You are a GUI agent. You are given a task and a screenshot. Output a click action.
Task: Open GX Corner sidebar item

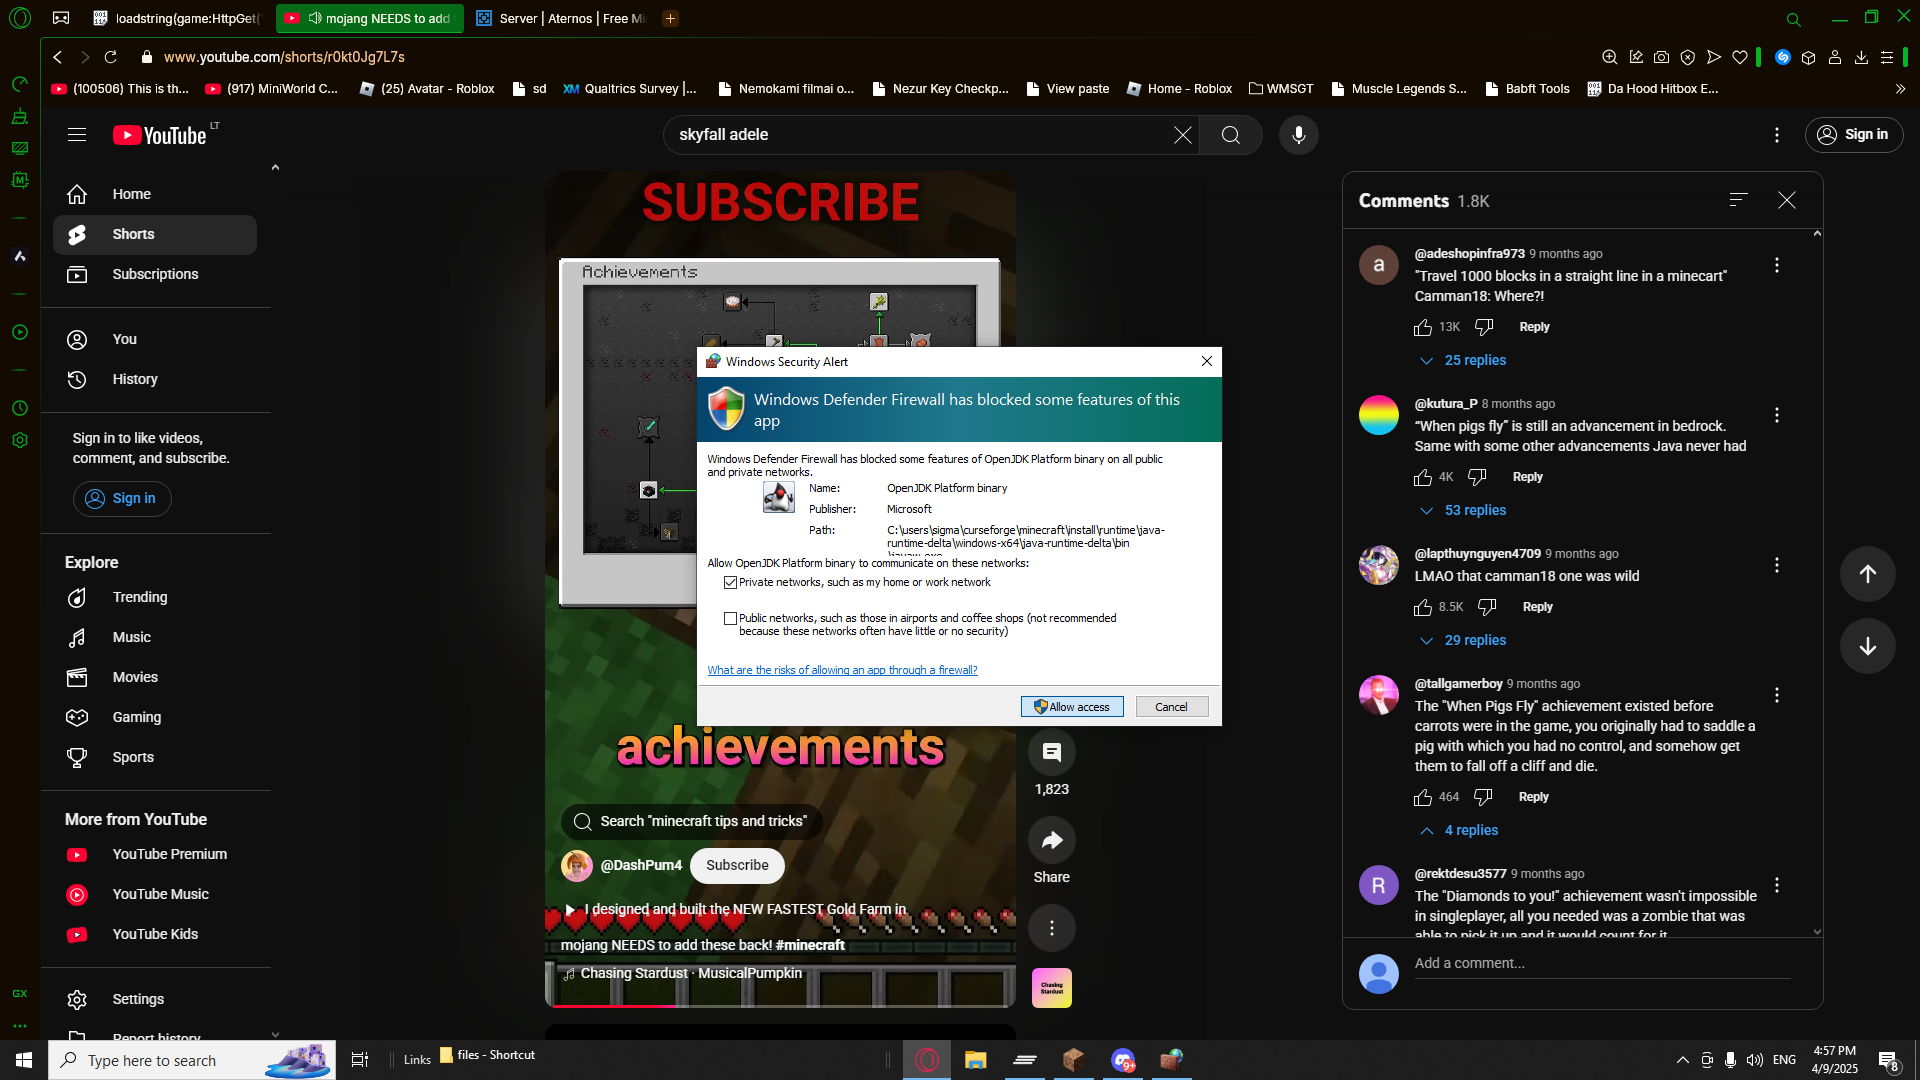pyautogui.click(x=20, y=993)
